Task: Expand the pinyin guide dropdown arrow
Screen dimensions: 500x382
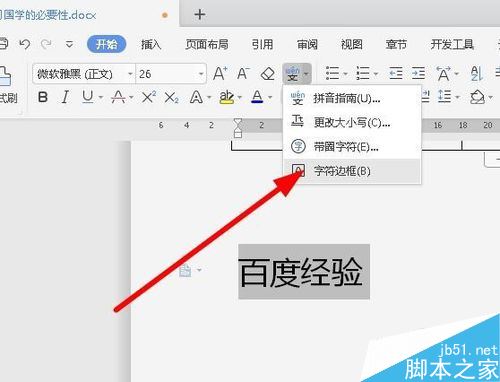Action: pos(306,74)
